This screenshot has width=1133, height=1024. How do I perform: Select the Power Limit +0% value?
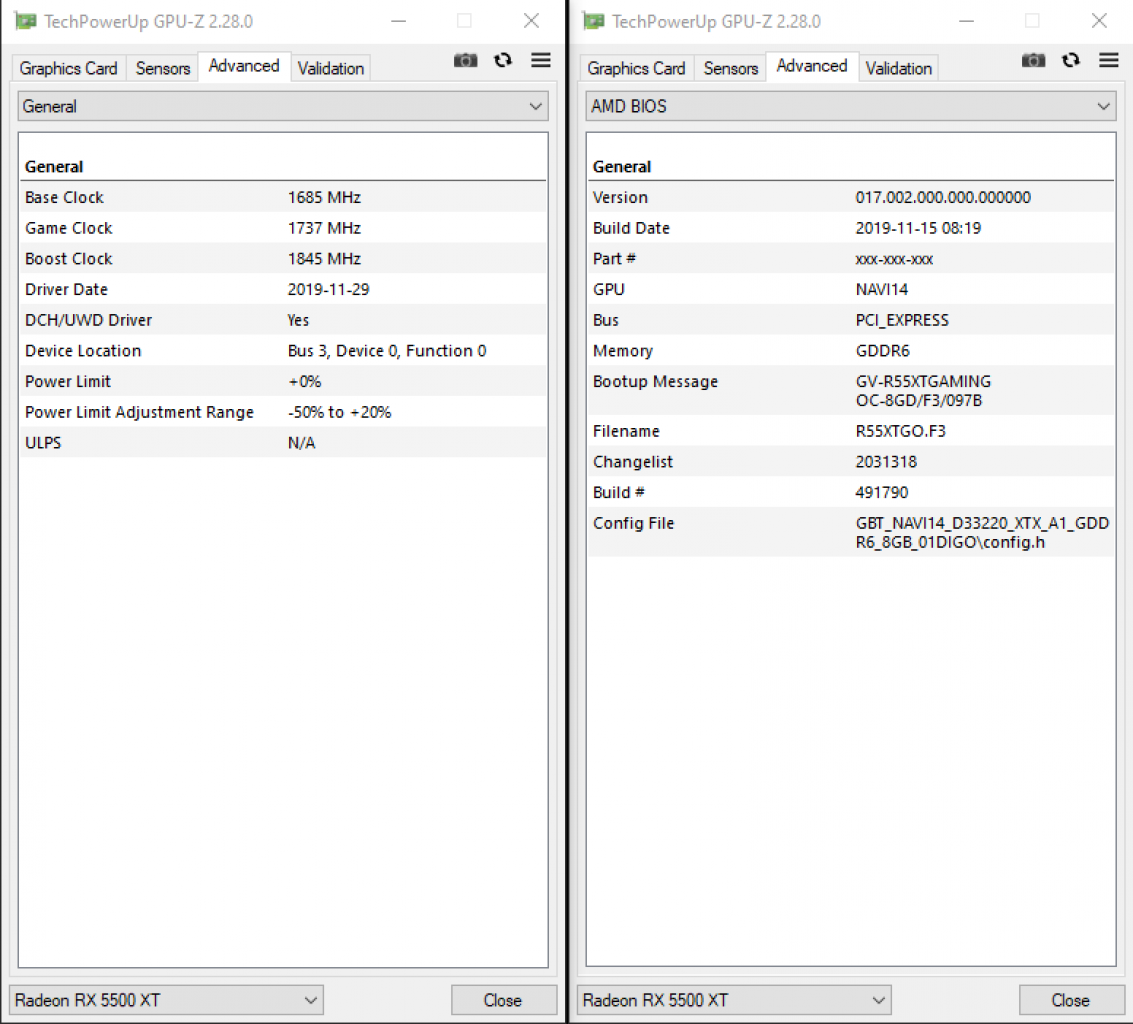tap(304, 382)
